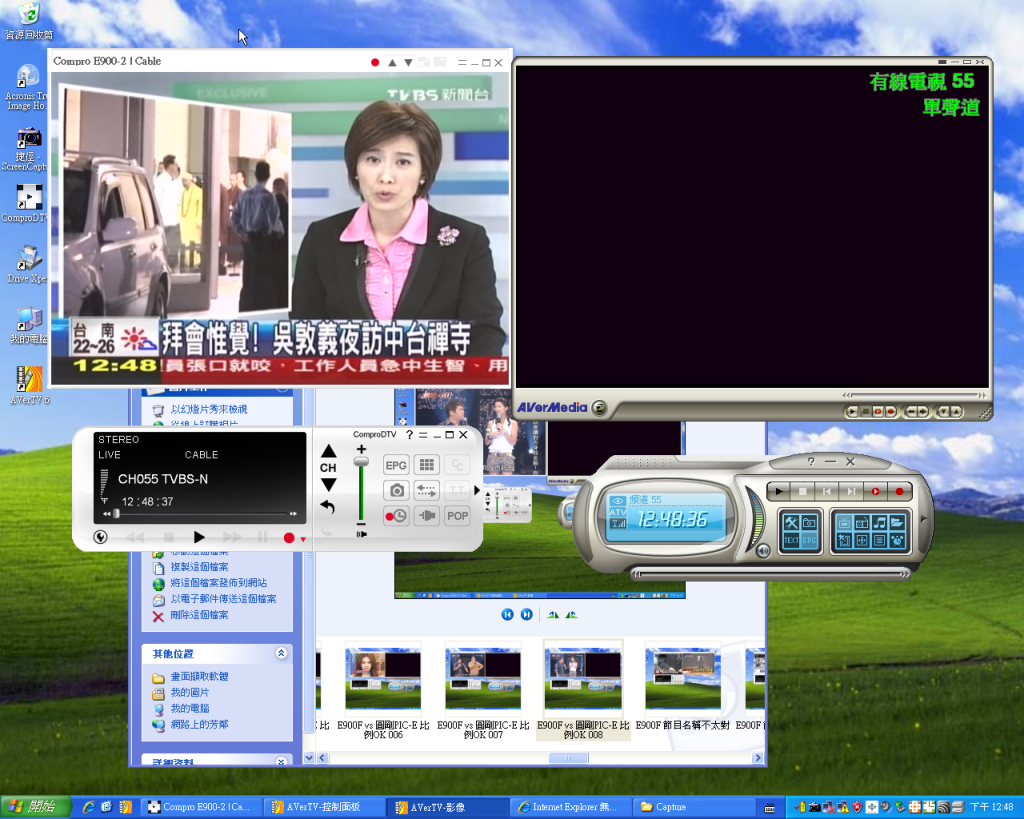Recall the last channel in ComproDTV

click(328, 507)
